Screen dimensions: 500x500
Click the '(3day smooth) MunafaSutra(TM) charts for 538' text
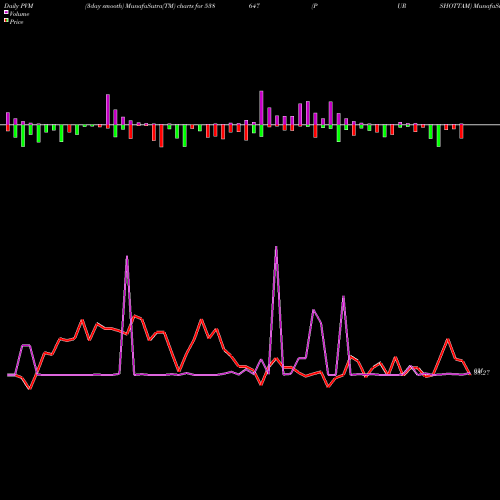(x=150, y=6)
